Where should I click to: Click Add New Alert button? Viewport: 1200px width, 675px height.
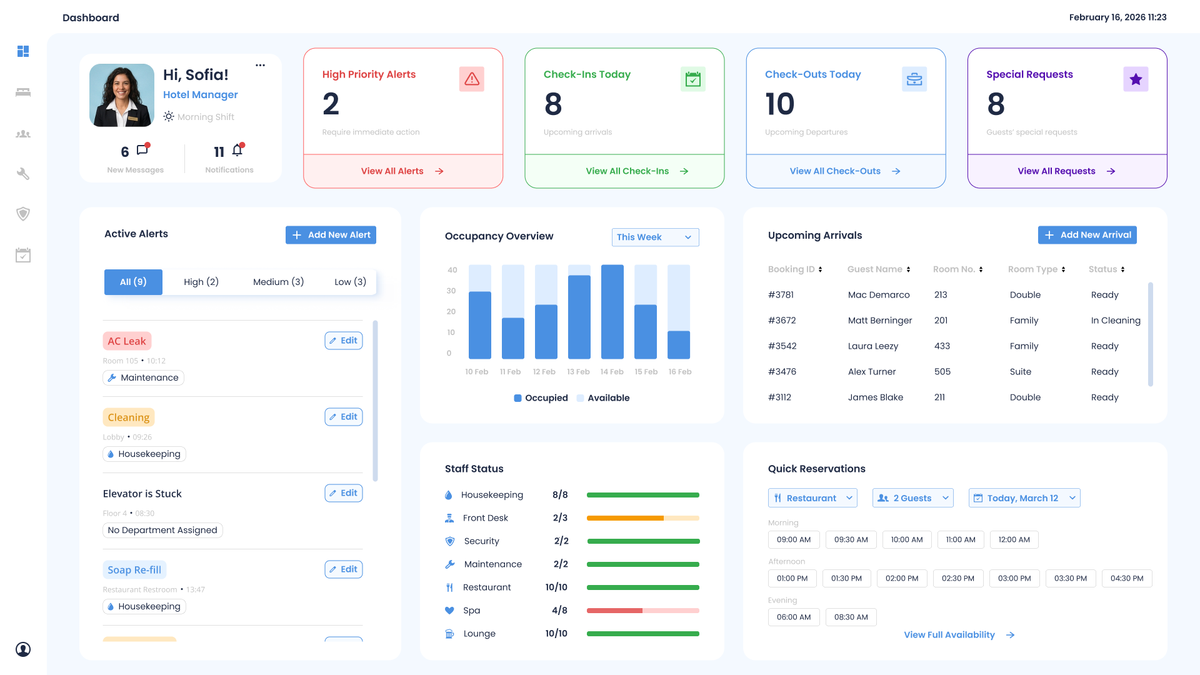click(x=331, y=235)
